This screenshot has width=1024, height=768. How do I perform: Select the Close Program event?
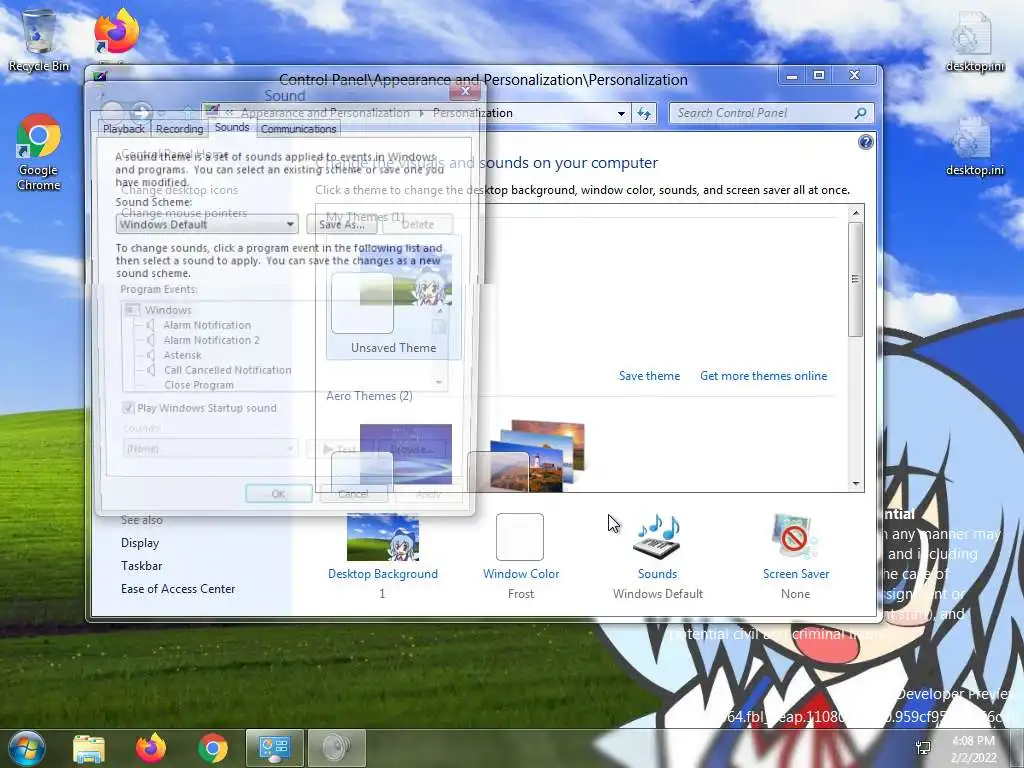pyautogui.click(x=199, y=385)
